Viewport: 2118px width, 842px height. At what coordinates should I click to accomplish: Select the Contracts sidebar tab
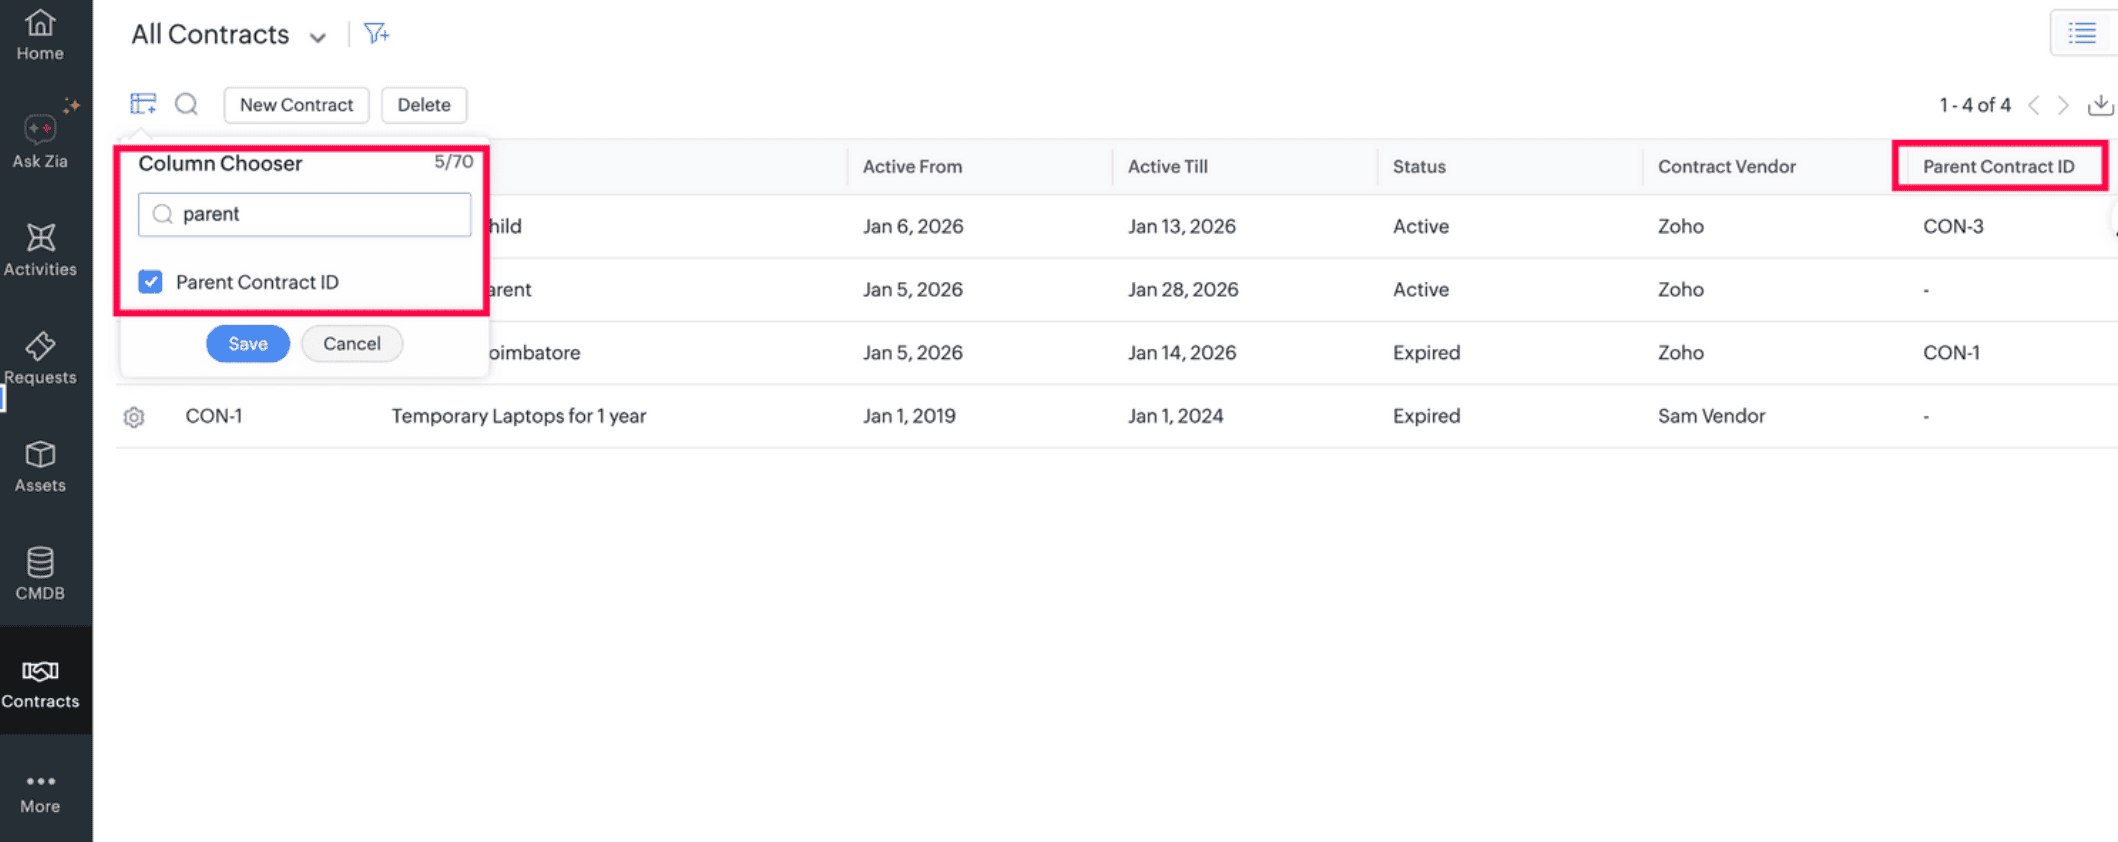pos(40,682)
